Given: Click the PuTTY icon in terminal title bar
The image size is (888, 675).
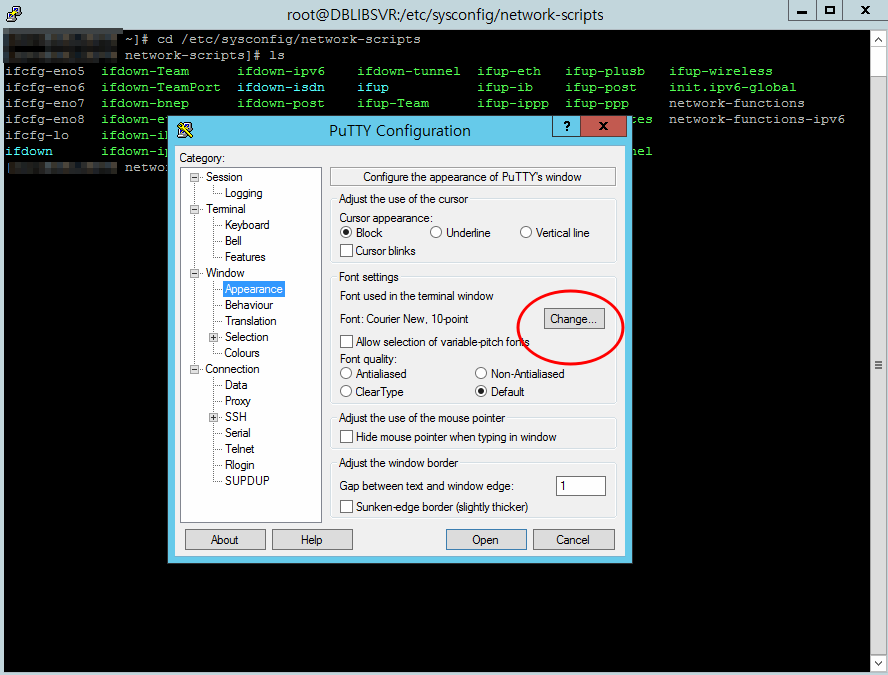Looking at the screenshot, I should (x=14, y=13).
